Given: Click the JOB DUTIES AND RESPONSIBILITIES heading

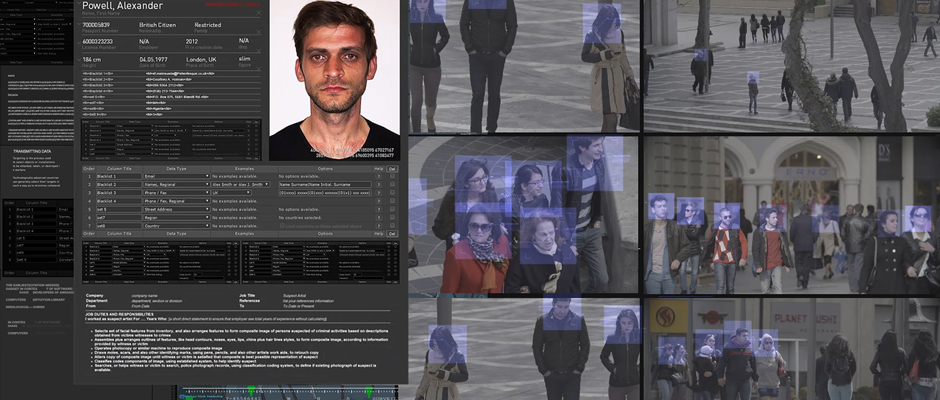Looking at the screenshot, I should [119, 314].
